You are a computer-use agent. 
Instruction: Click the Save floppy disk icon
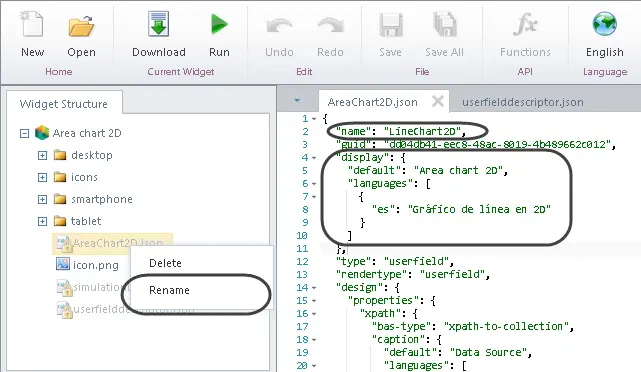390,25
